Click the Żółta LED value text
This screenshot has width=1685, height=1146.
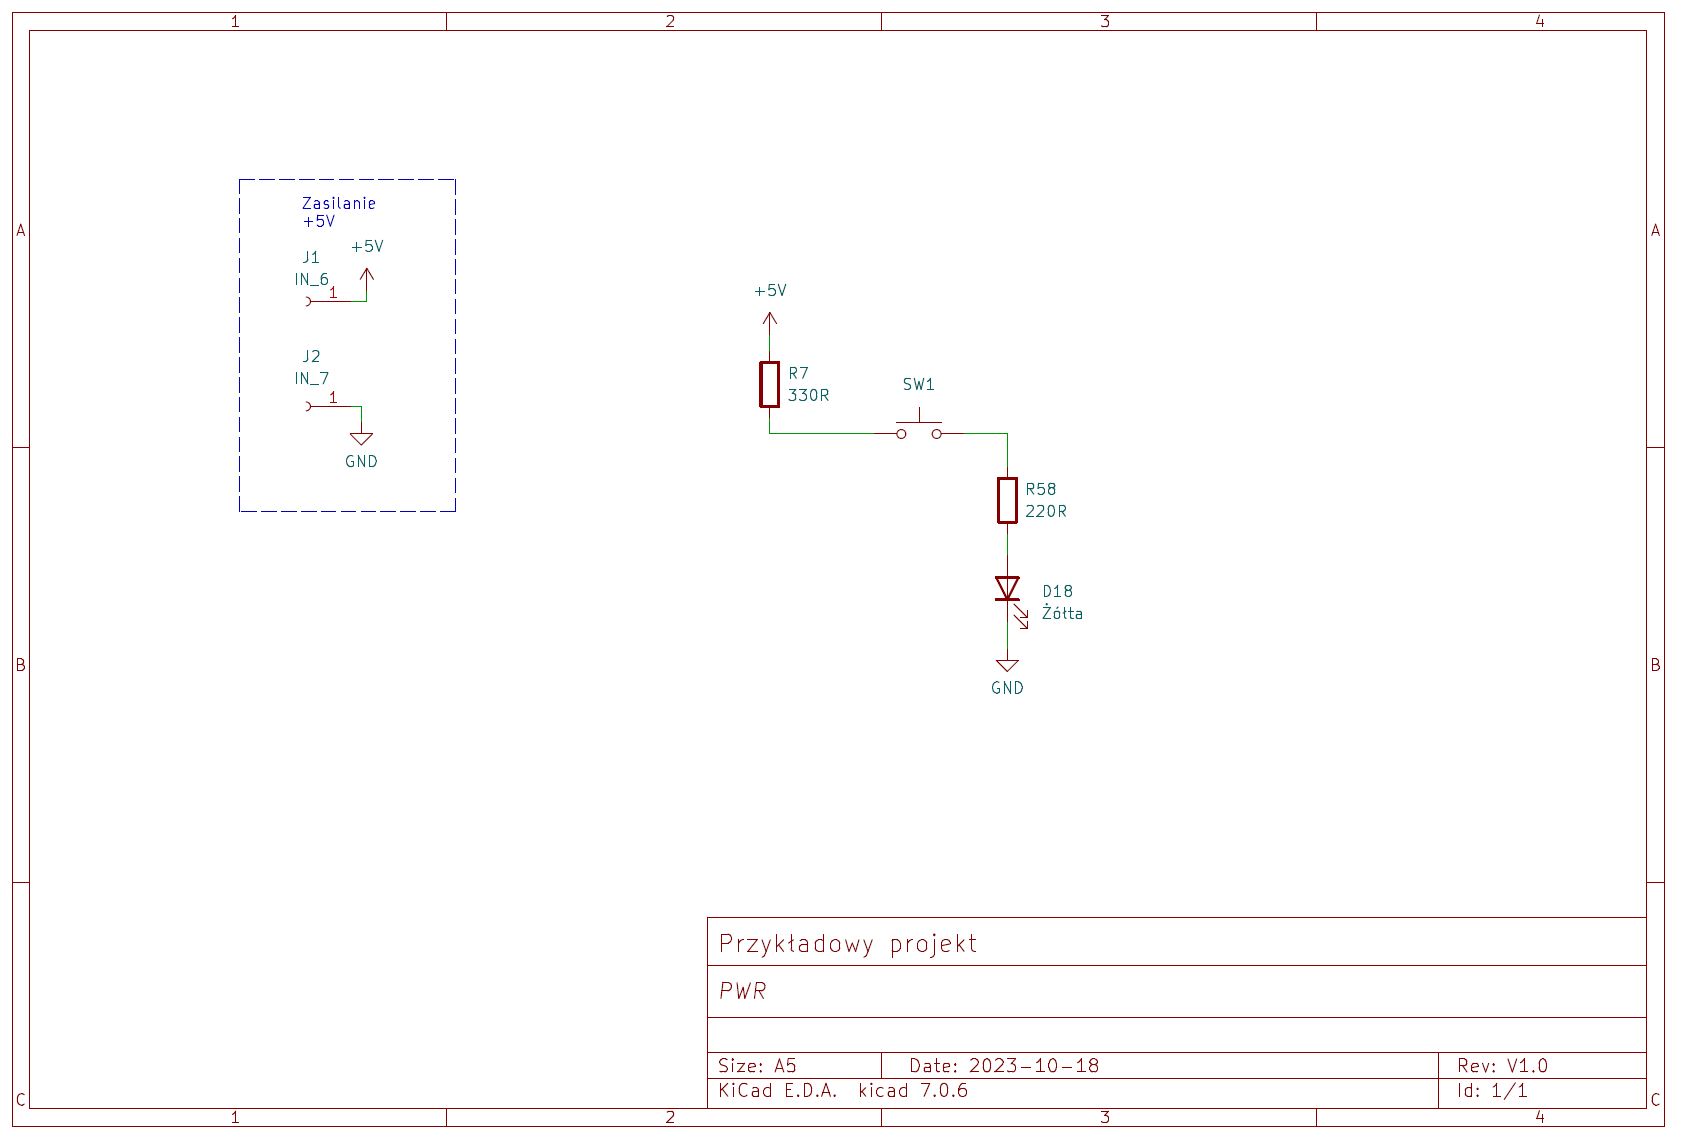(1062, 614)
